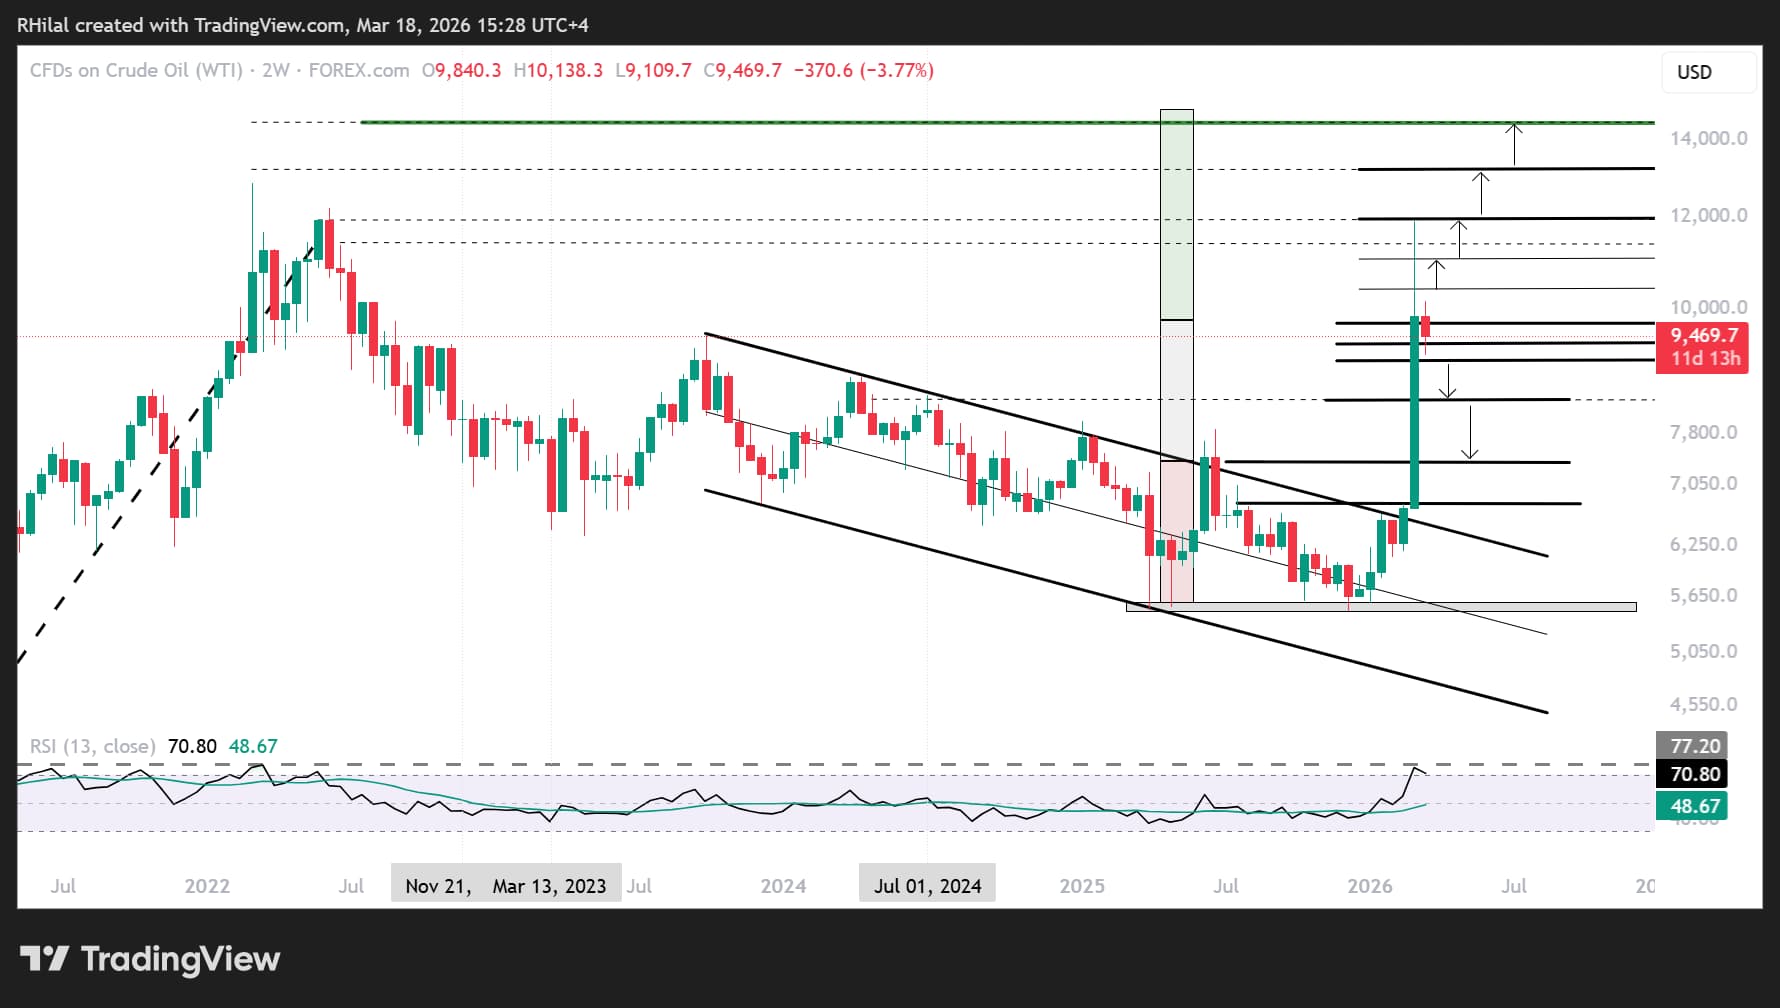This screenshot has width=1780, height=1008.
Task: Click the 2025 label on the time axis
Action: [x=1082, y=886]
